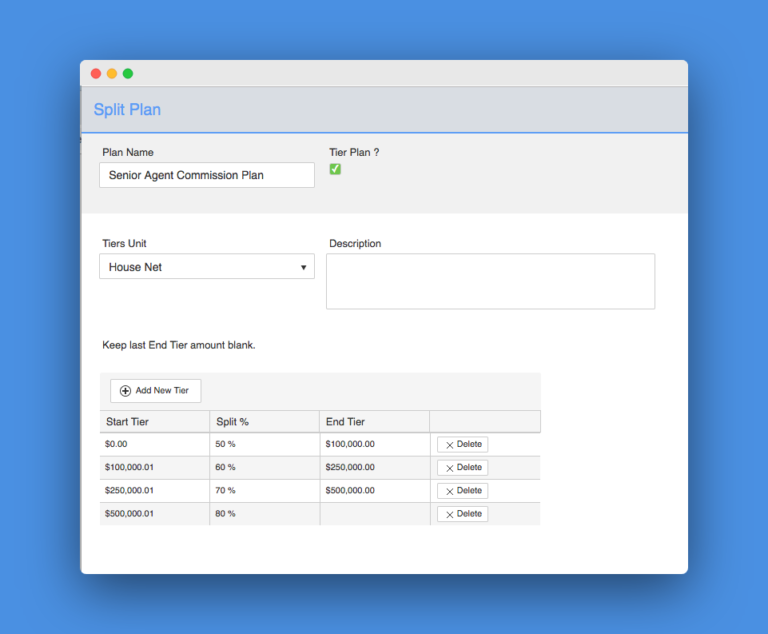
Task: Delete the $100,000.01 start tier row
Action: (x=462, y=467)
